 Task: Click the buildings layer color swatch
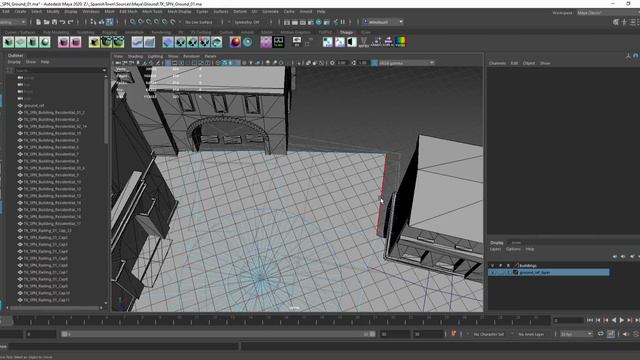tap(516, 265)
